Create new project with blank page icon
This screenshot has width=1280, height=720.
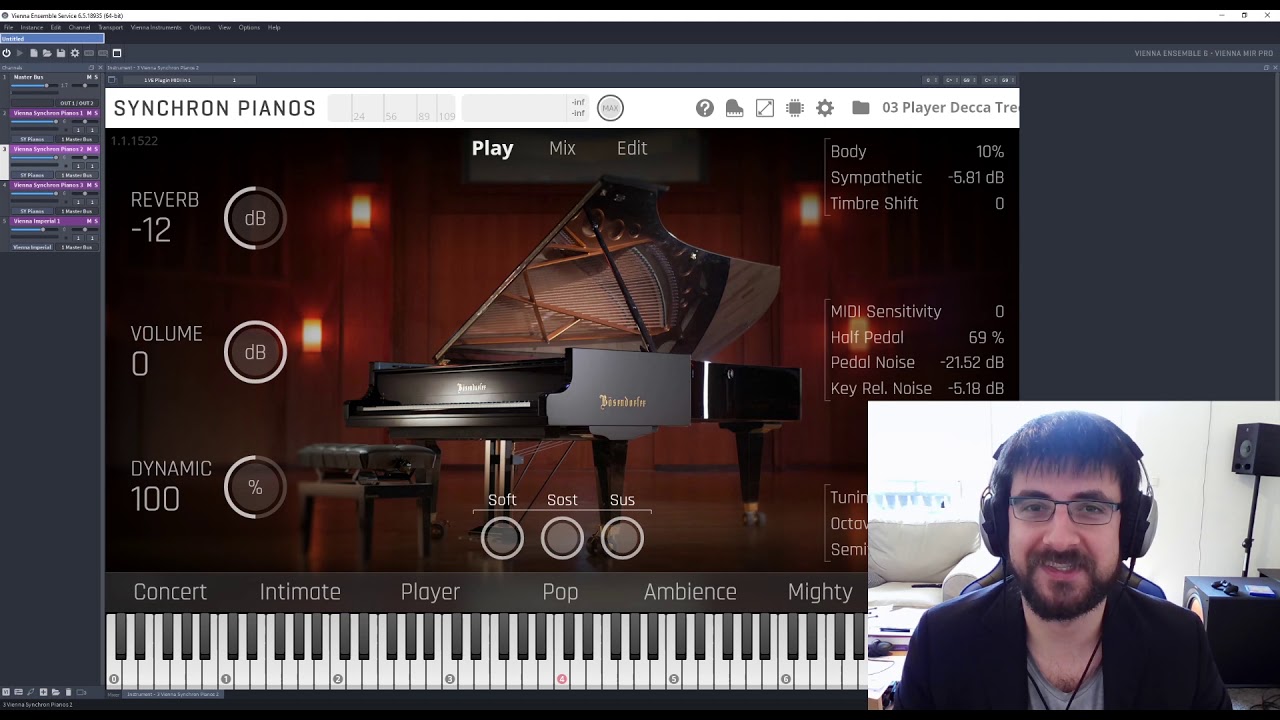[34, 53]
